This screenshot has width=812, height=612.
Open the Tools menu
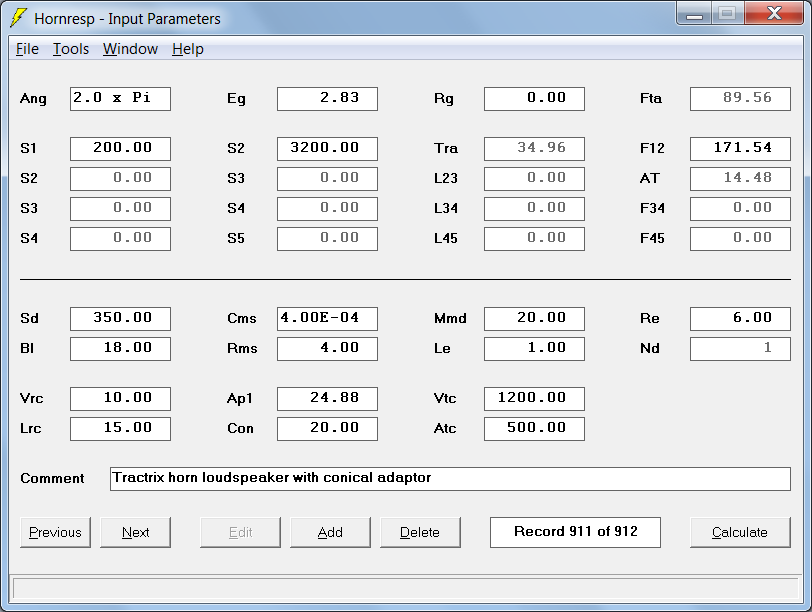tap(71, 49)
